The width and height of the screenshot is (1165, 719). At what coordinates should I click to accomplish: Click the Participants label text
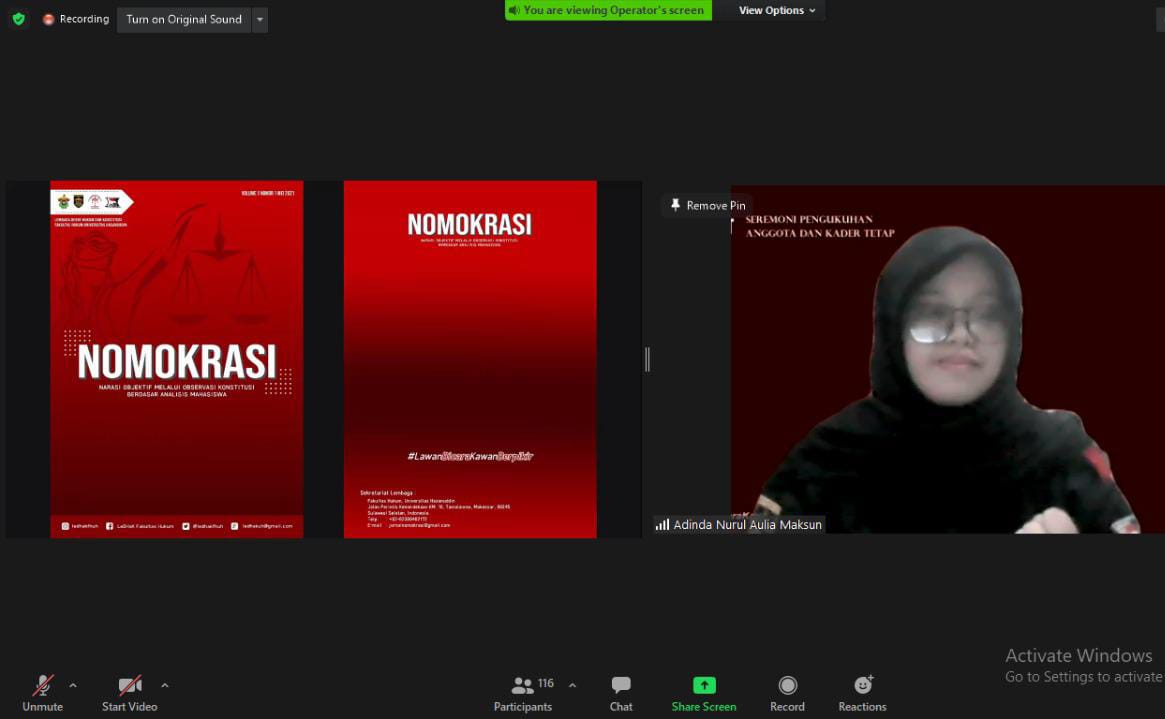click(522, 706)
